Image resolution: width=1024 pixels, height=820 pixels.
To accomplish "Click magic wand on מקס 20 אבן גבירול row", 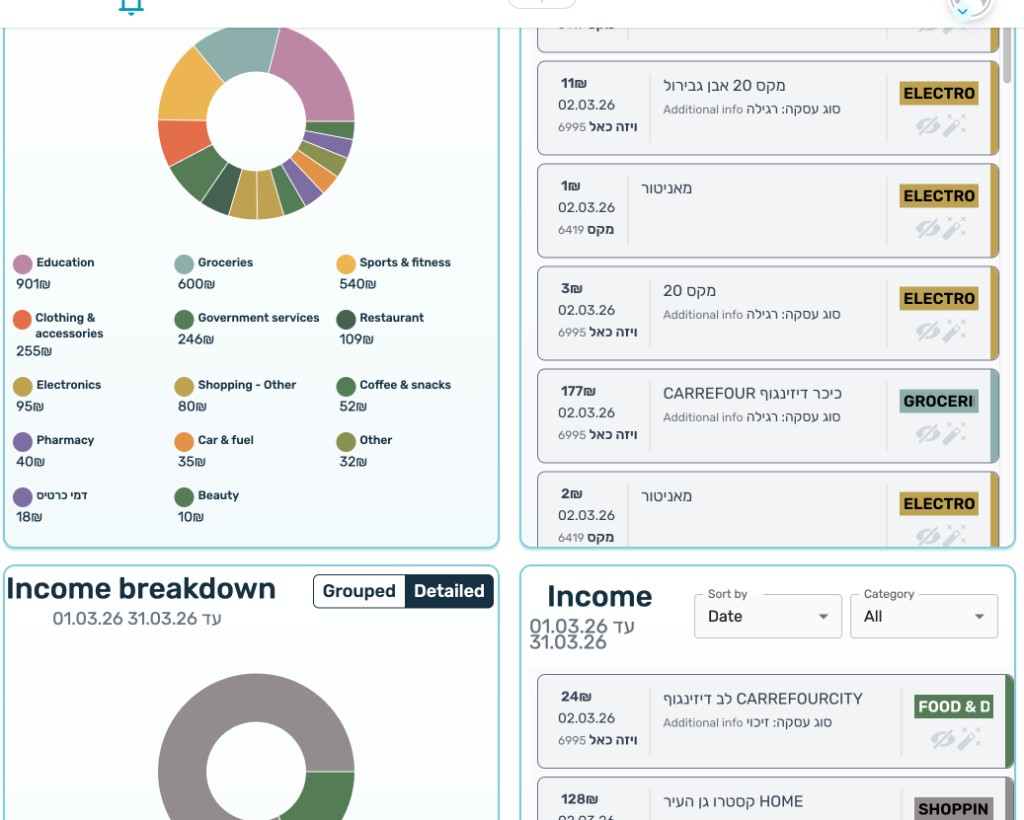I will pos(955,126).
